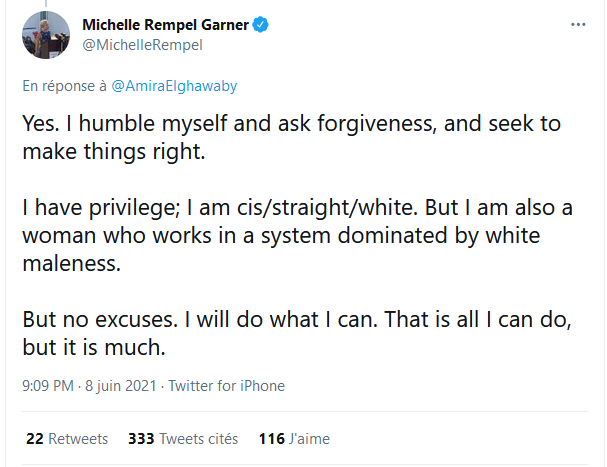Image resolution: width=607 pixels, height=467 pixels.
Task: Open the 'Twitter for iPhone' source link
Action: tap(227, 386)
